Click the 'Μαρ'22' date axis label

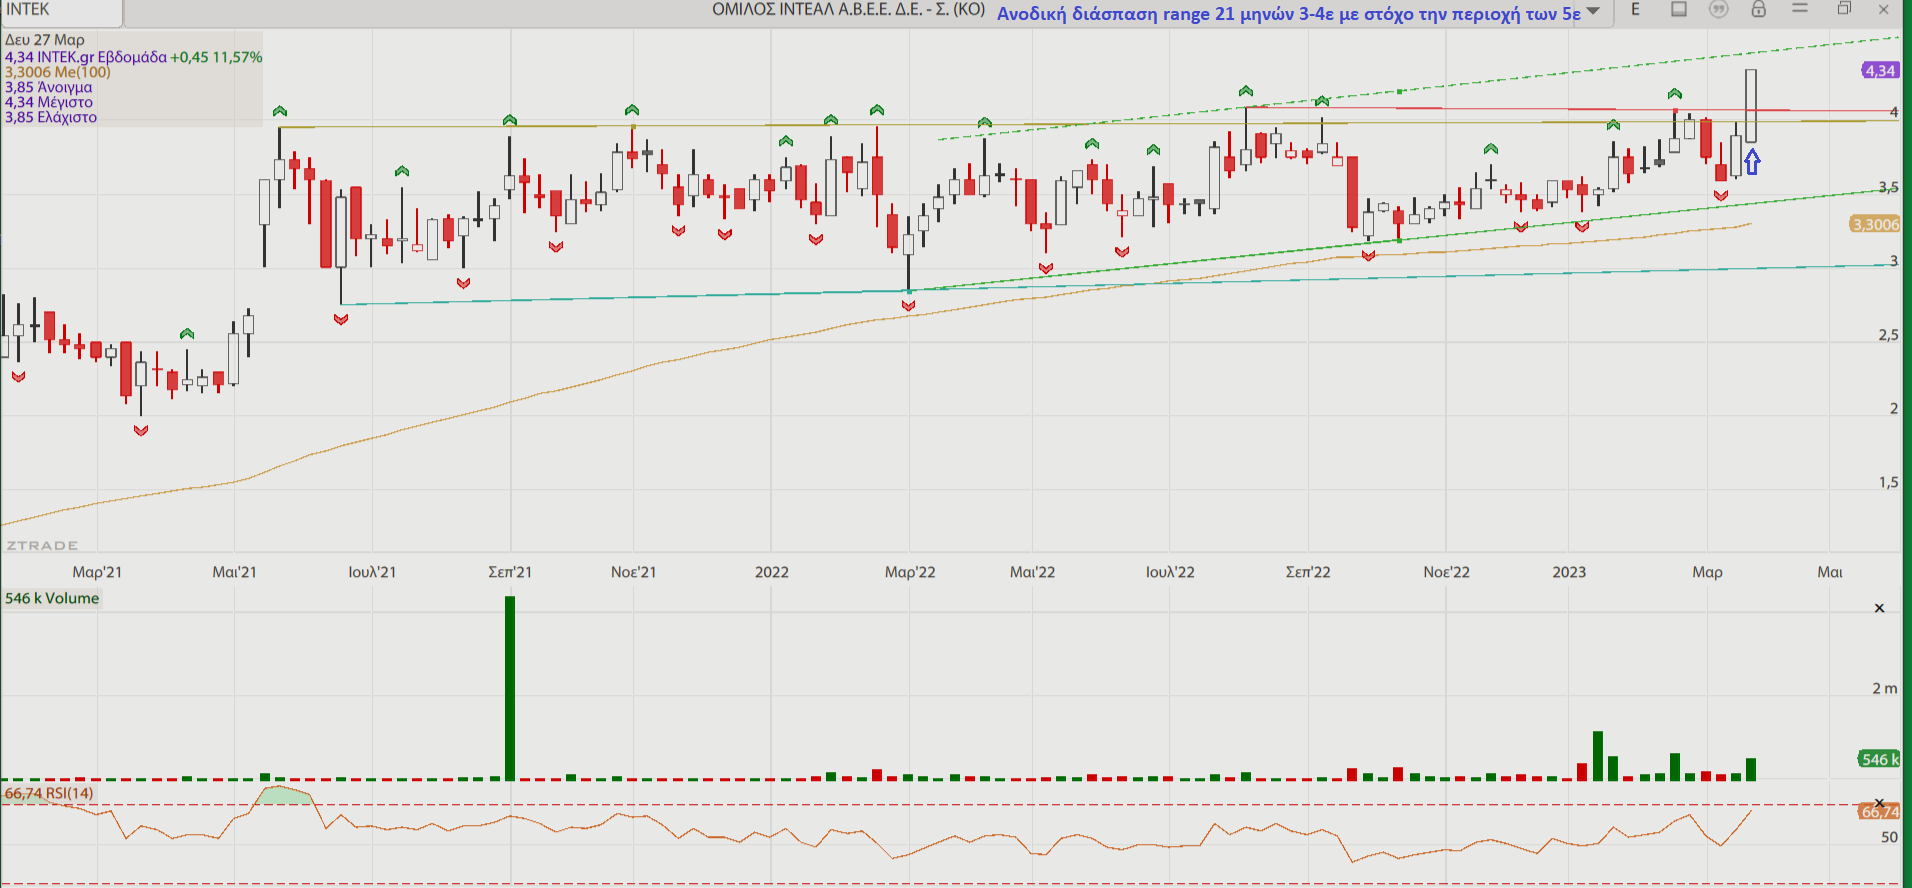pos(910,572)
